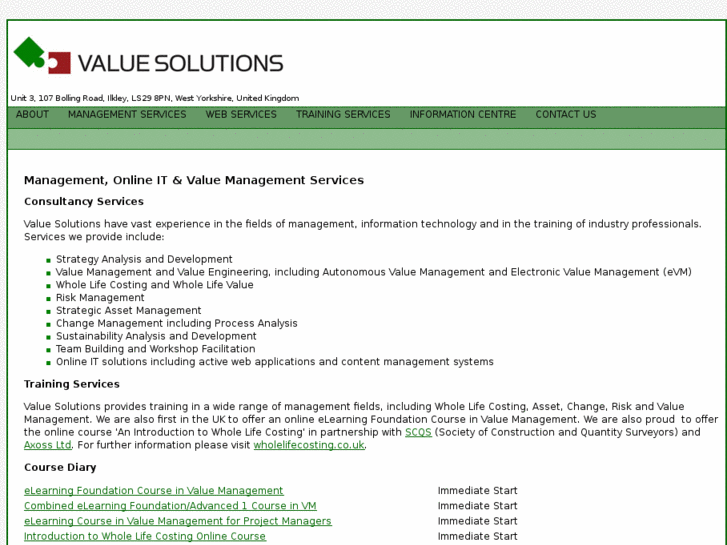Image resolution: width=727 pixels, height=545 pixels.
Task: Click 'Team Building and Workshop Facilitation' item
Action: (x=156, y=349)
